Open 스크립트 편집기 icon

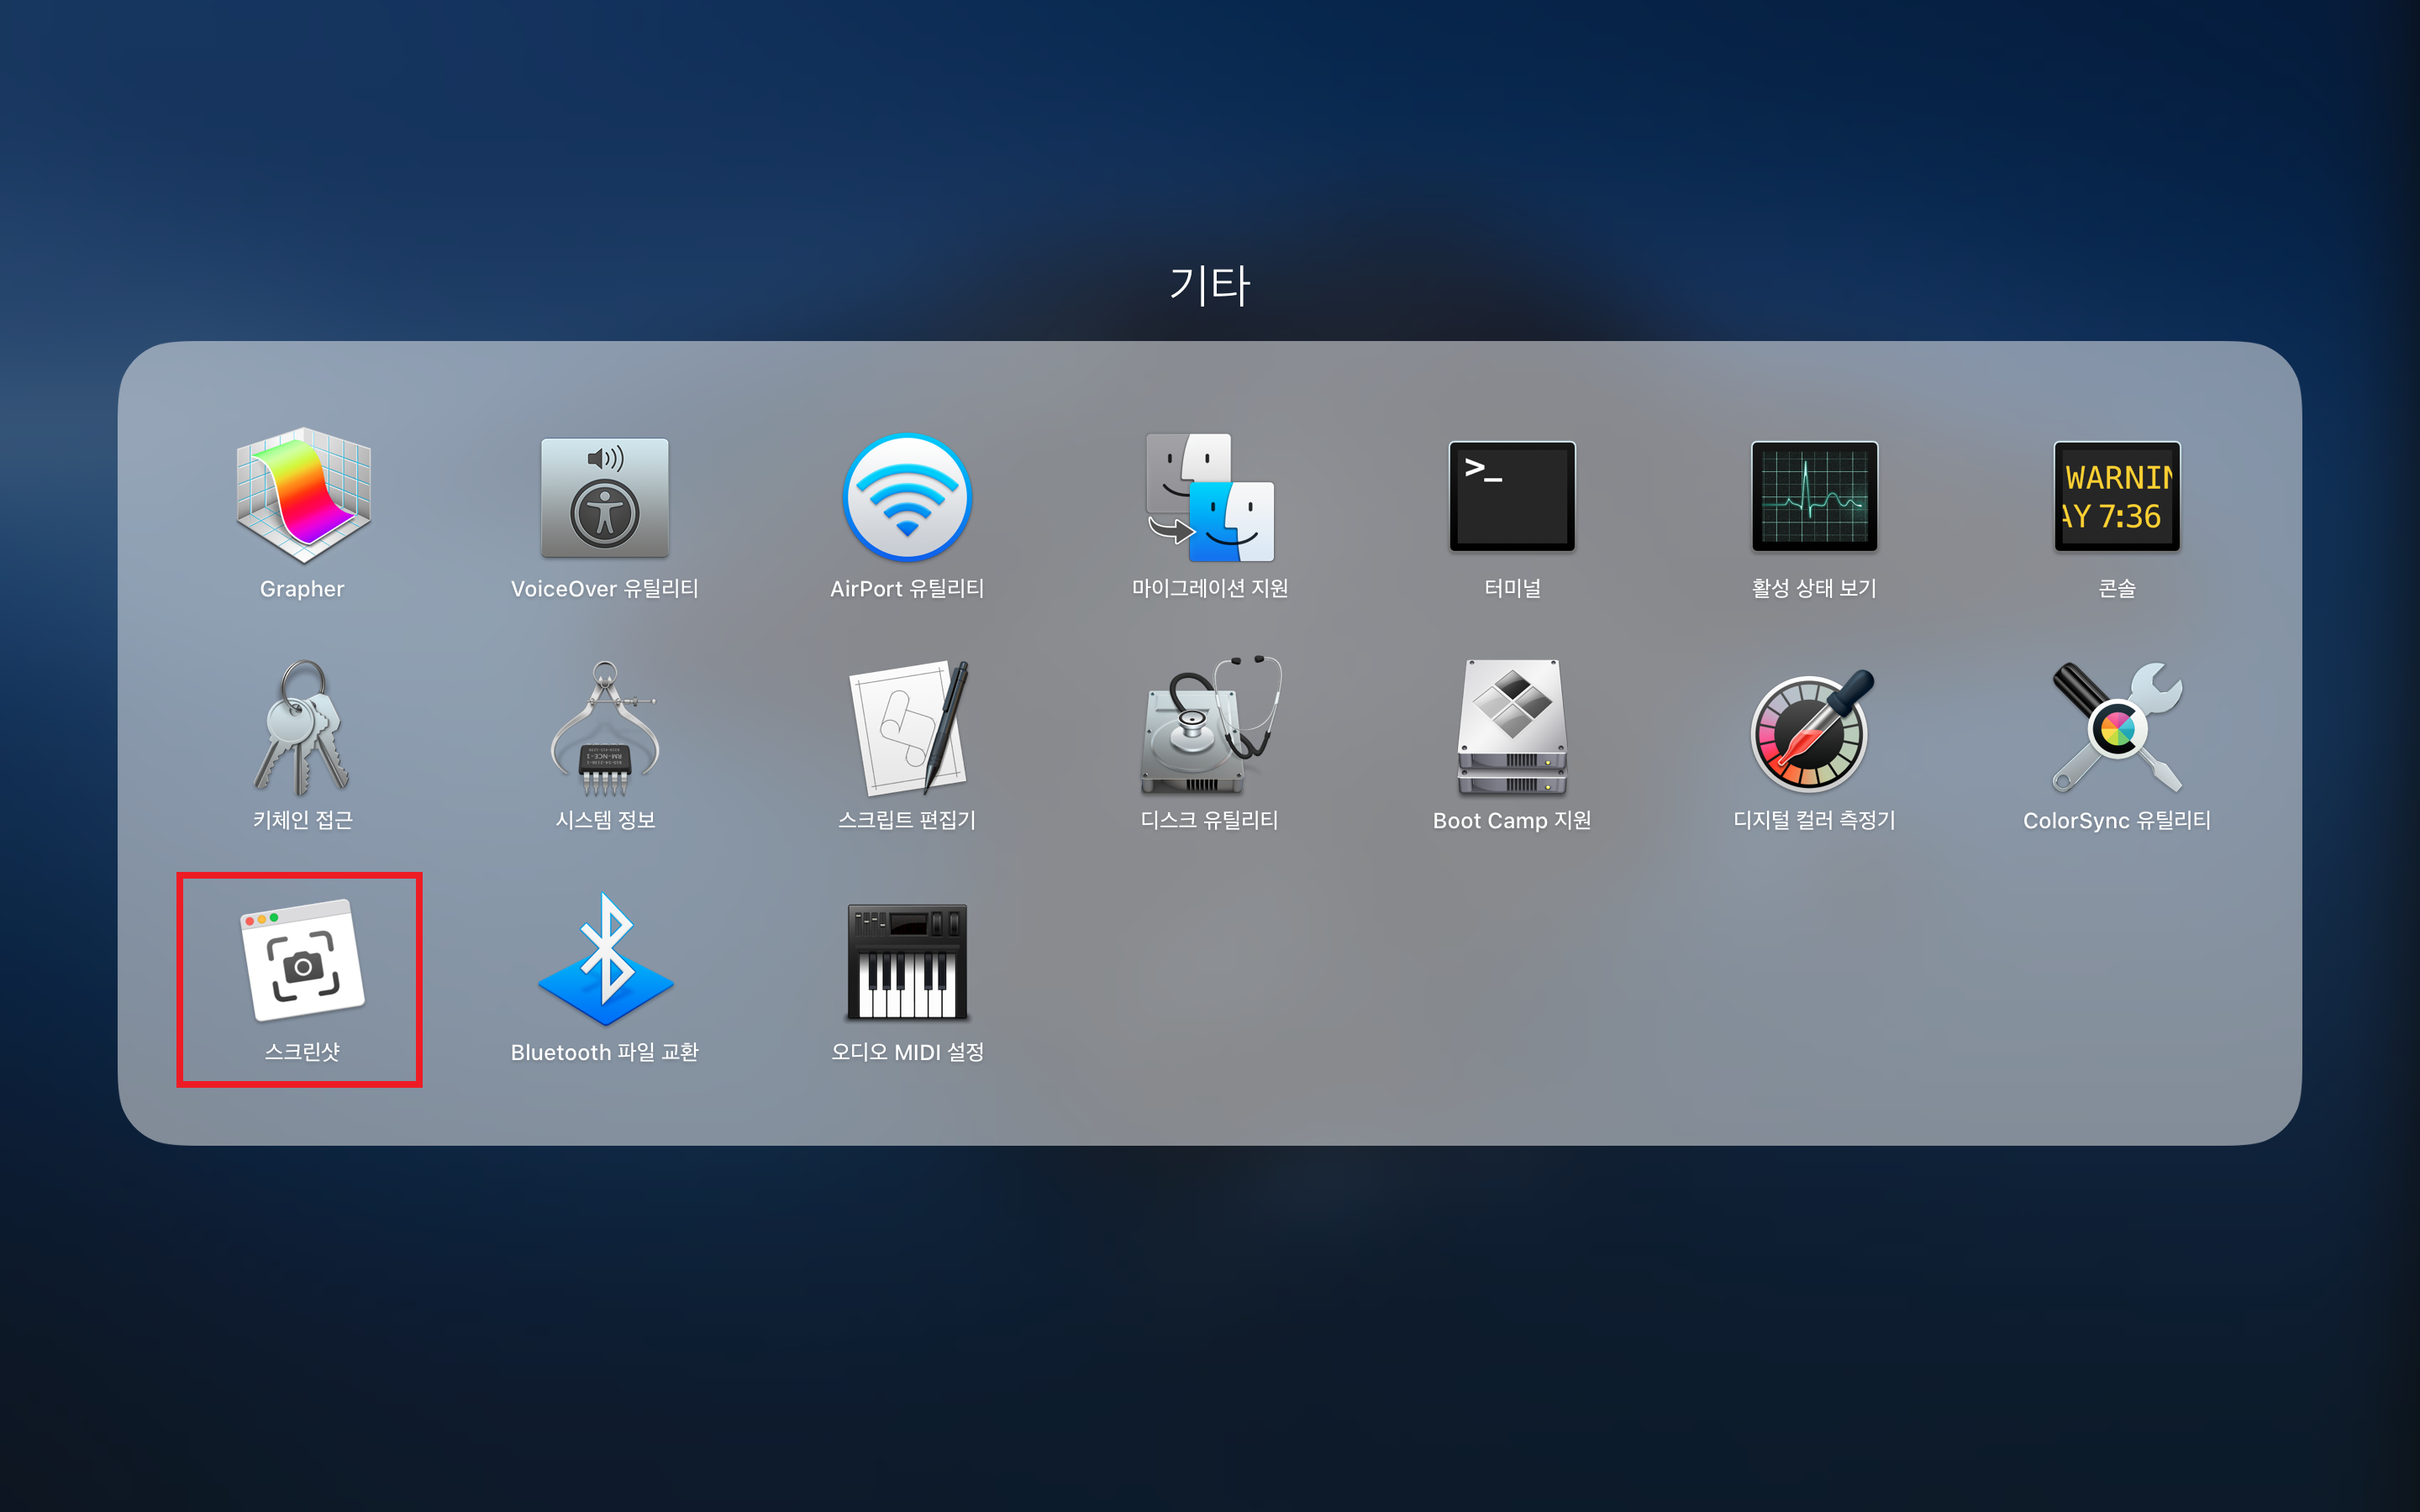pyautogui.click(x=907, y=728)
